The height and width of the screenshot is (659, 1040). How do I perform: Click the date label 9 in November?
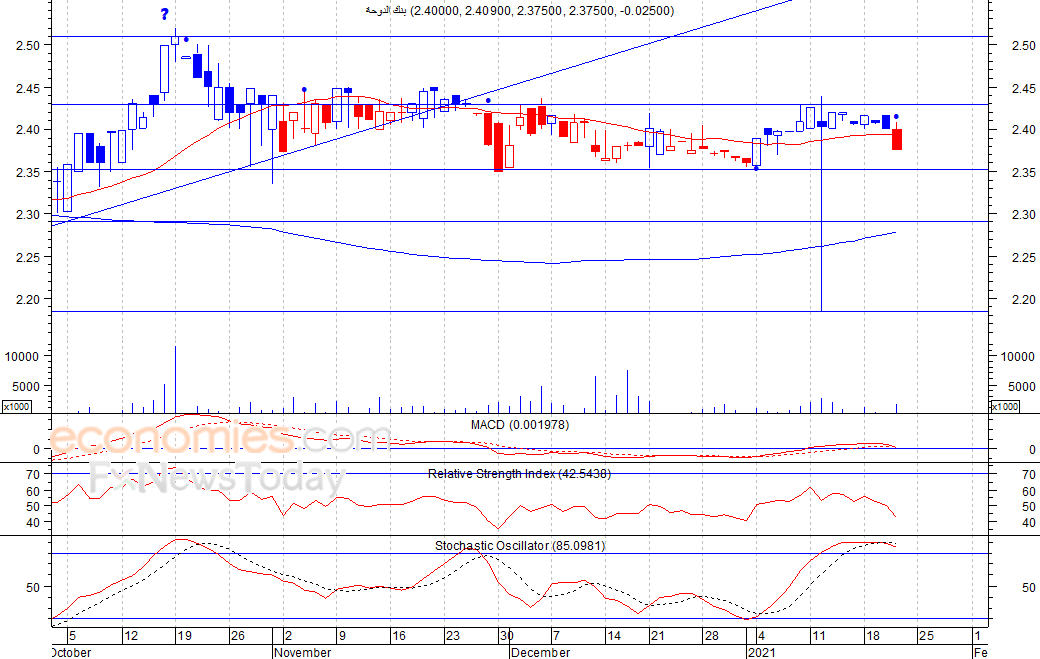(342, 636)
